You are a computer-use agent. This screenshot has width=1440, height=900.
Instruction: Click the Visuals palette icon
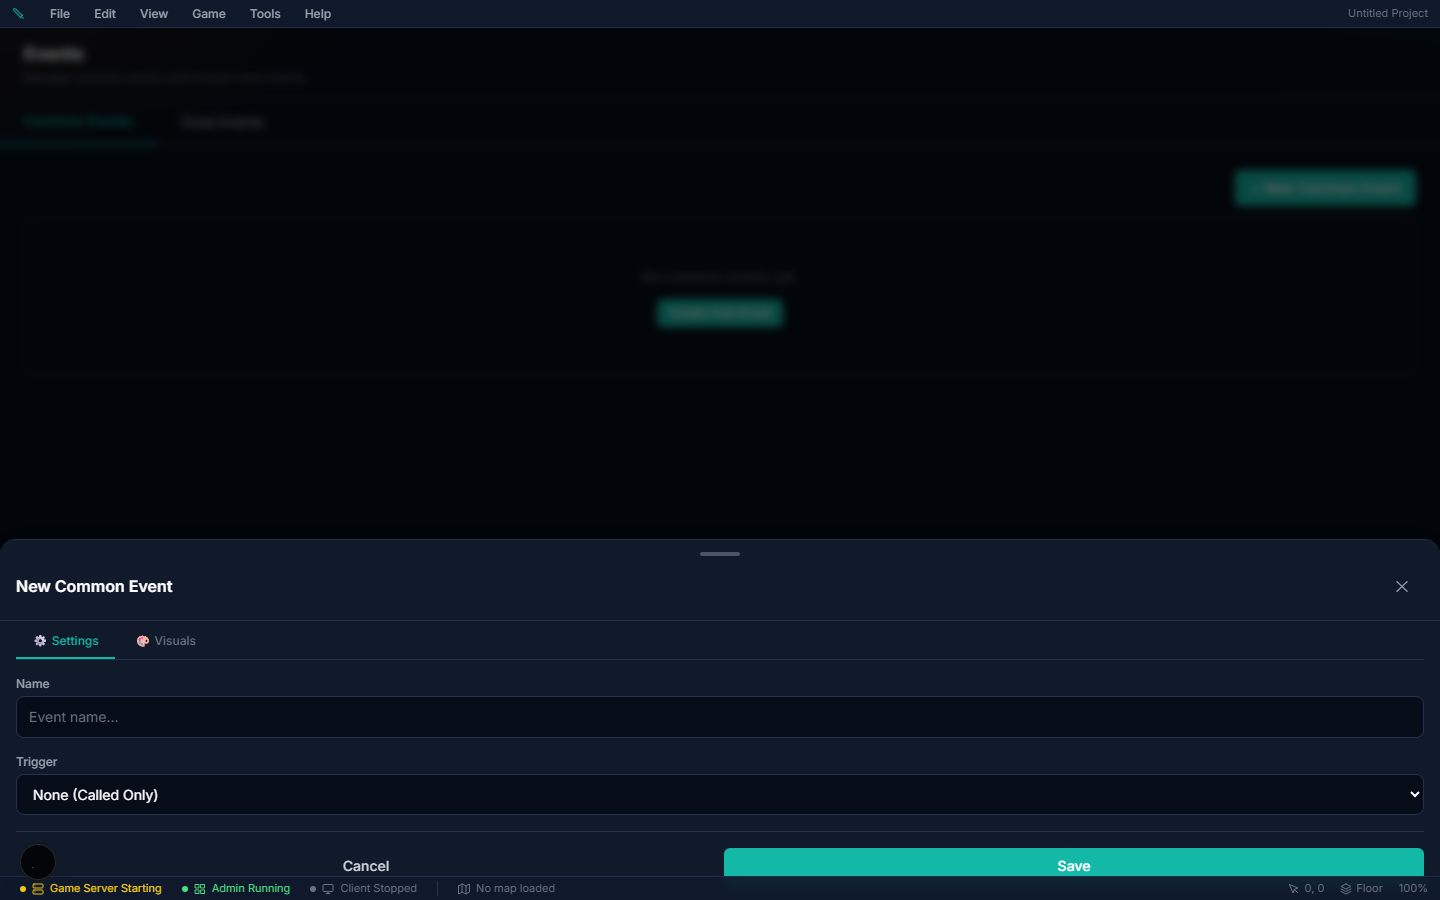pyautogui.click(x=143, y=641)
